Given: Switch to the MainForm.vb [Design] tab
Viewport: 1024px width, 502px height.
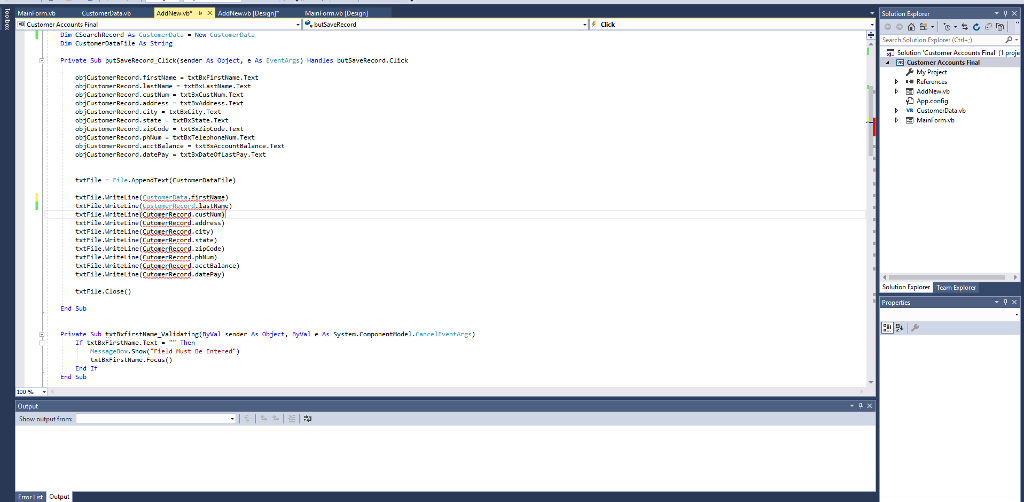Looking at the screenshot, I should pos(336,13).
